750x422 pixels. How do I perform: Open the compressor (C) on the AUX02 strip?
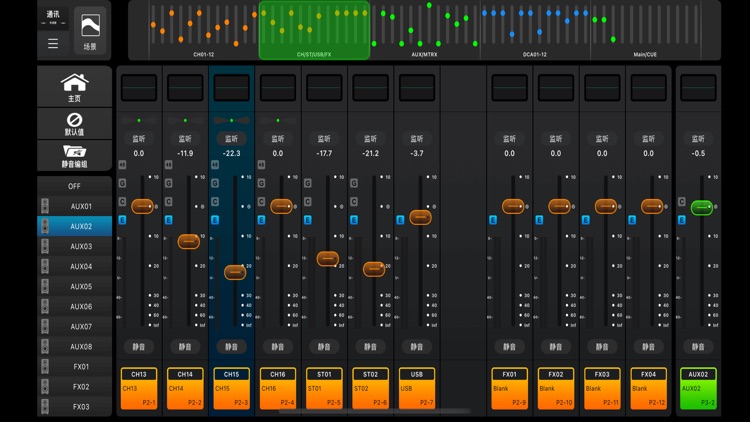pos(682,201)
